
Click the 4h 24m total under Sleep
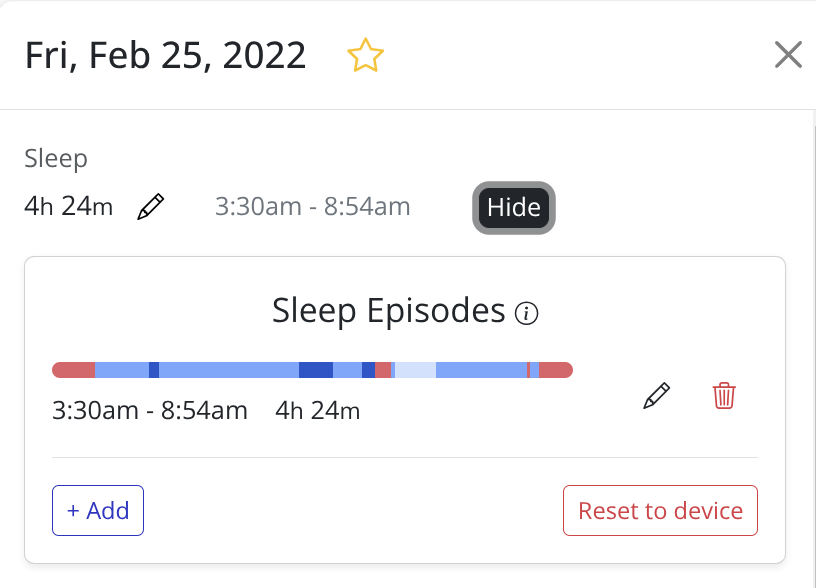coord(69,207)
